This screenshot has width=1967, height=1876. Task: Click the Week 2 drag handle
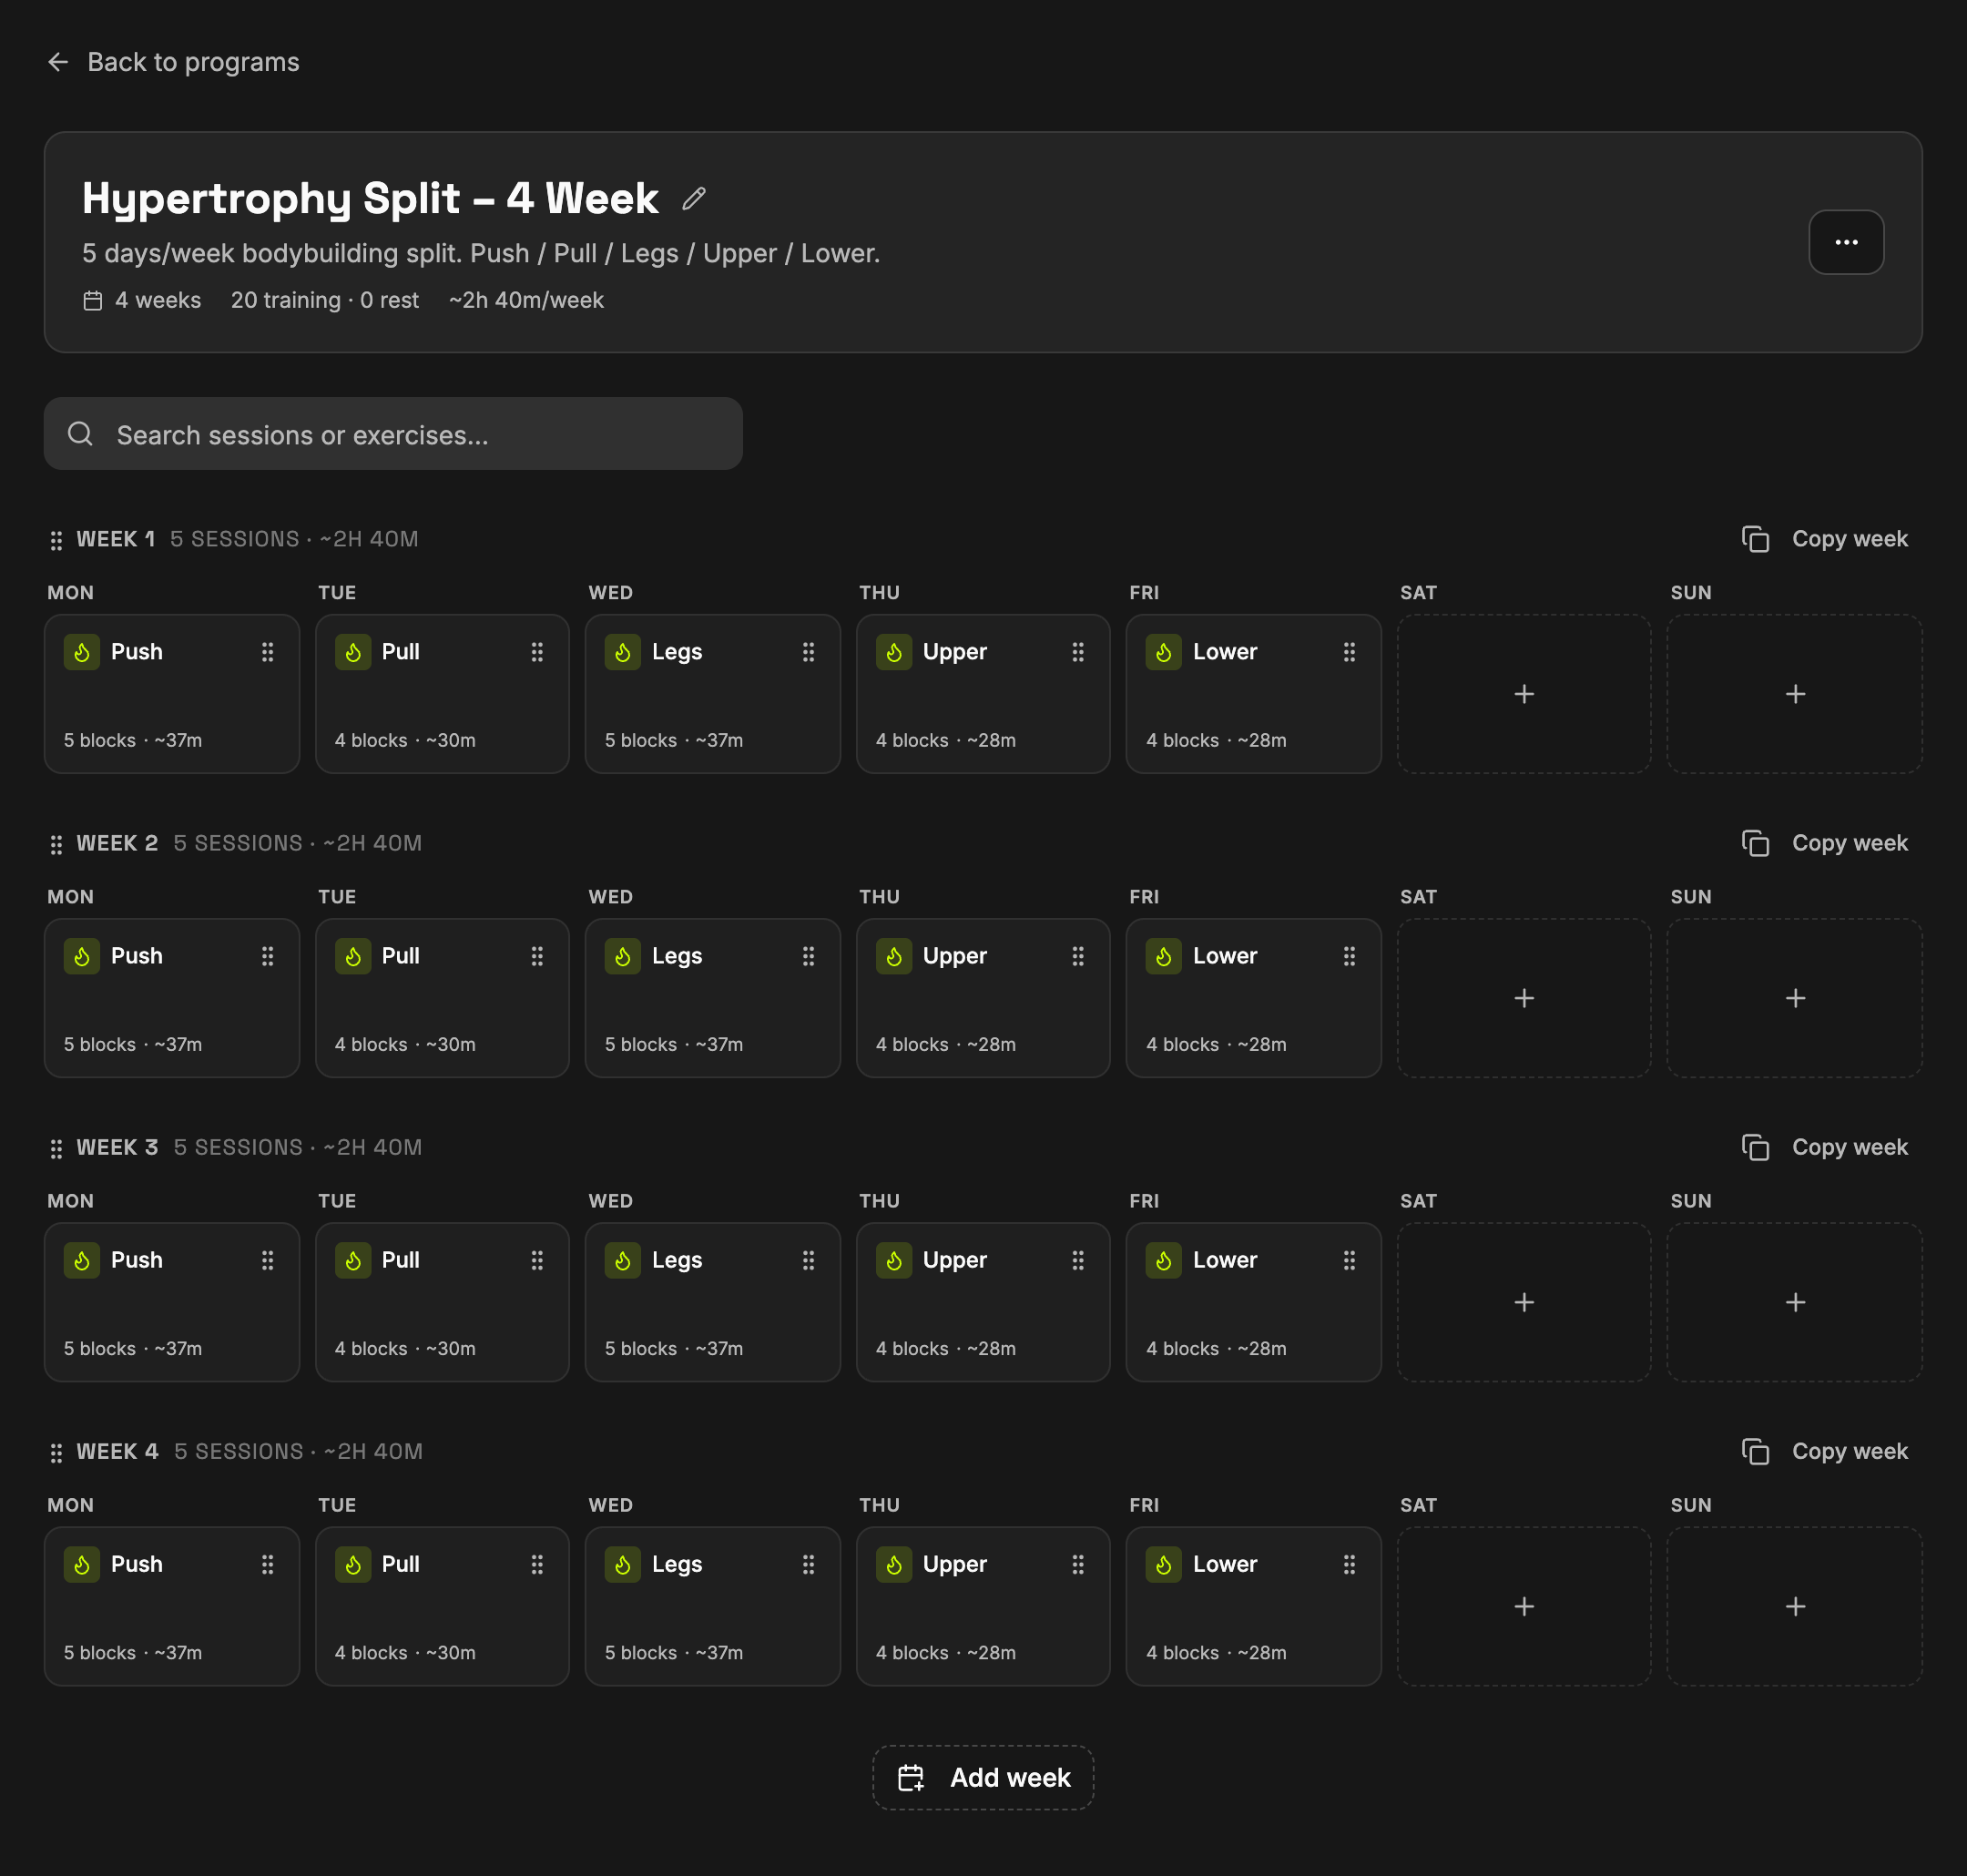[x=56, y=844]
